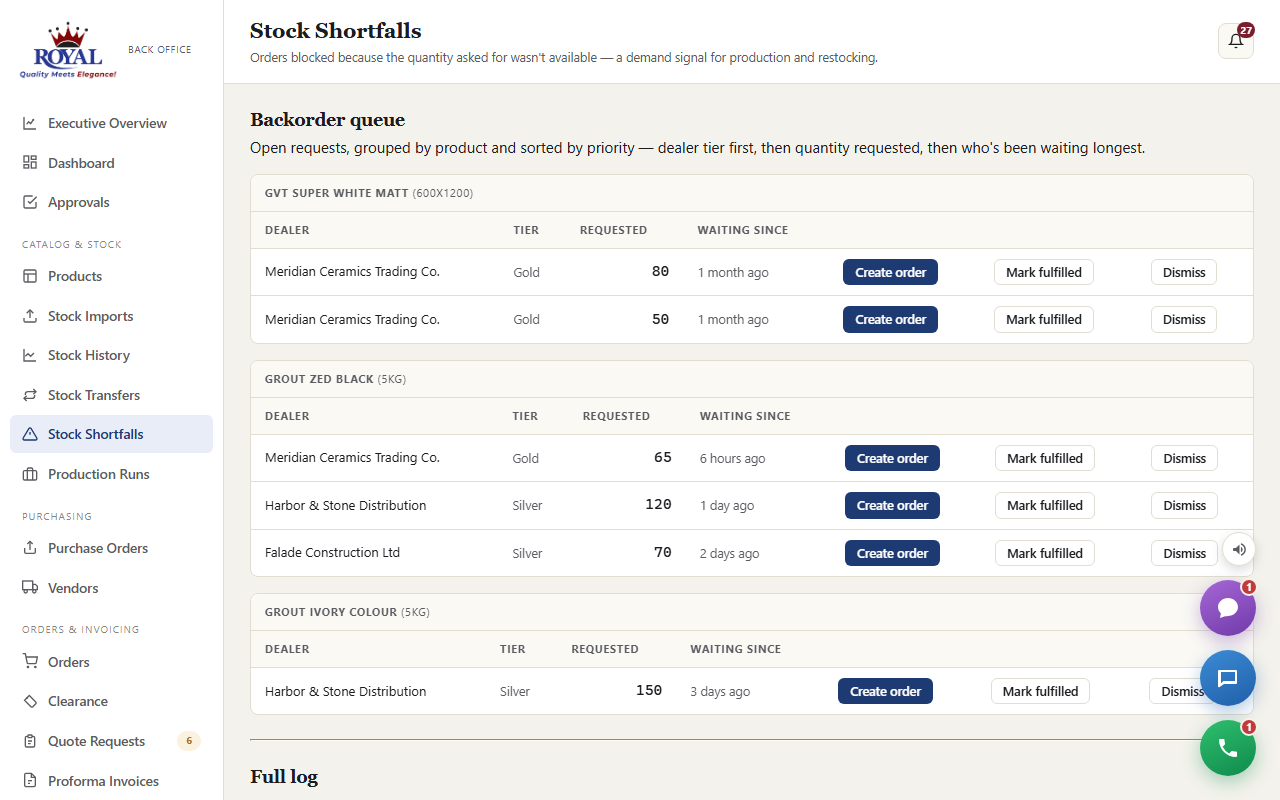Click the Dashboard grid icon
Screen dimensions: 1280x800
(30, 163)
